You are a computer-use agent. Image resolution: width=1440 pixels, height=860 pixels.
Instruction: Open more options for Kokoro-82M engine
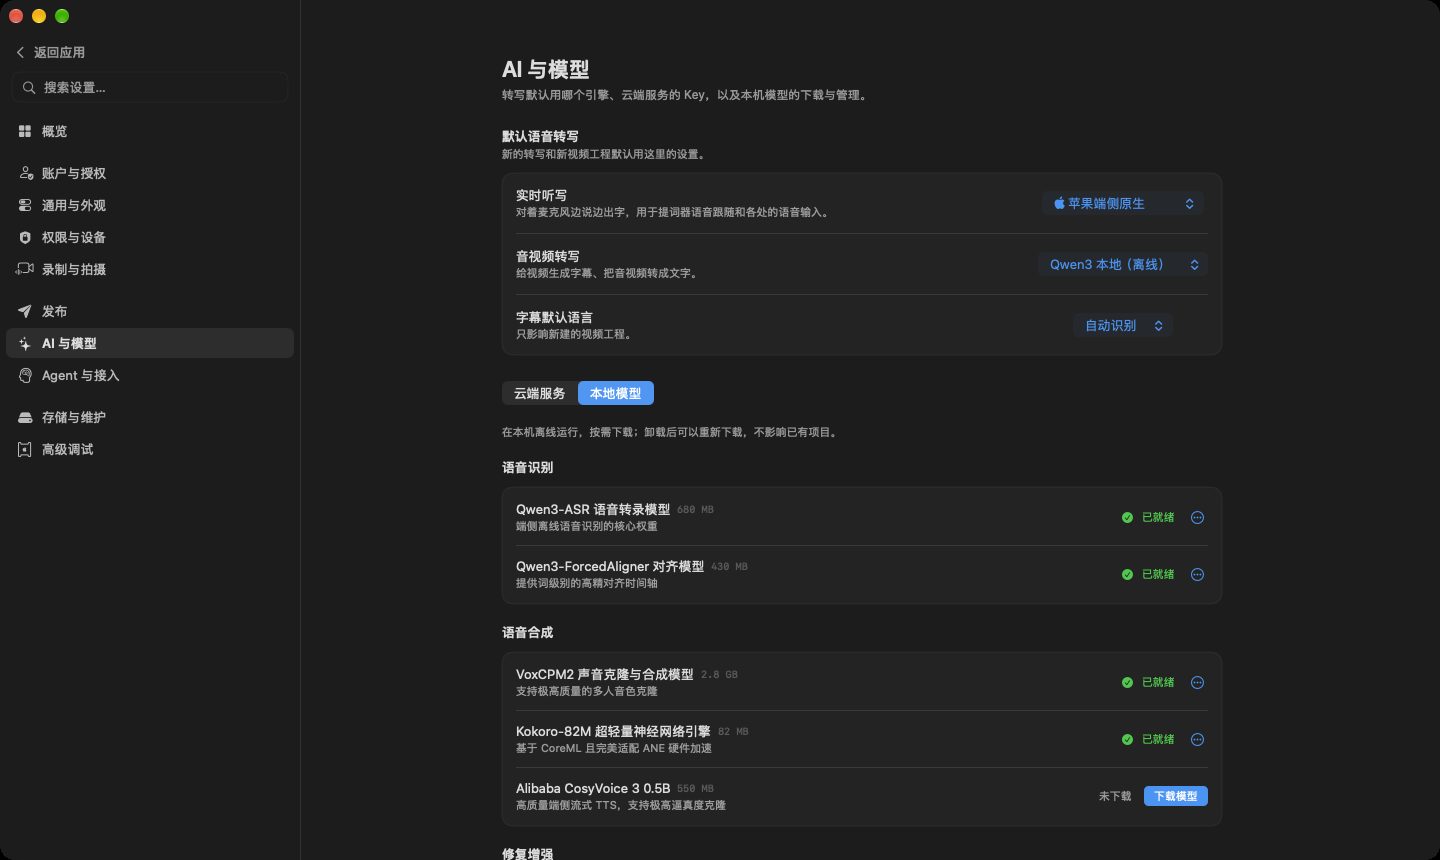point(1197,739)
